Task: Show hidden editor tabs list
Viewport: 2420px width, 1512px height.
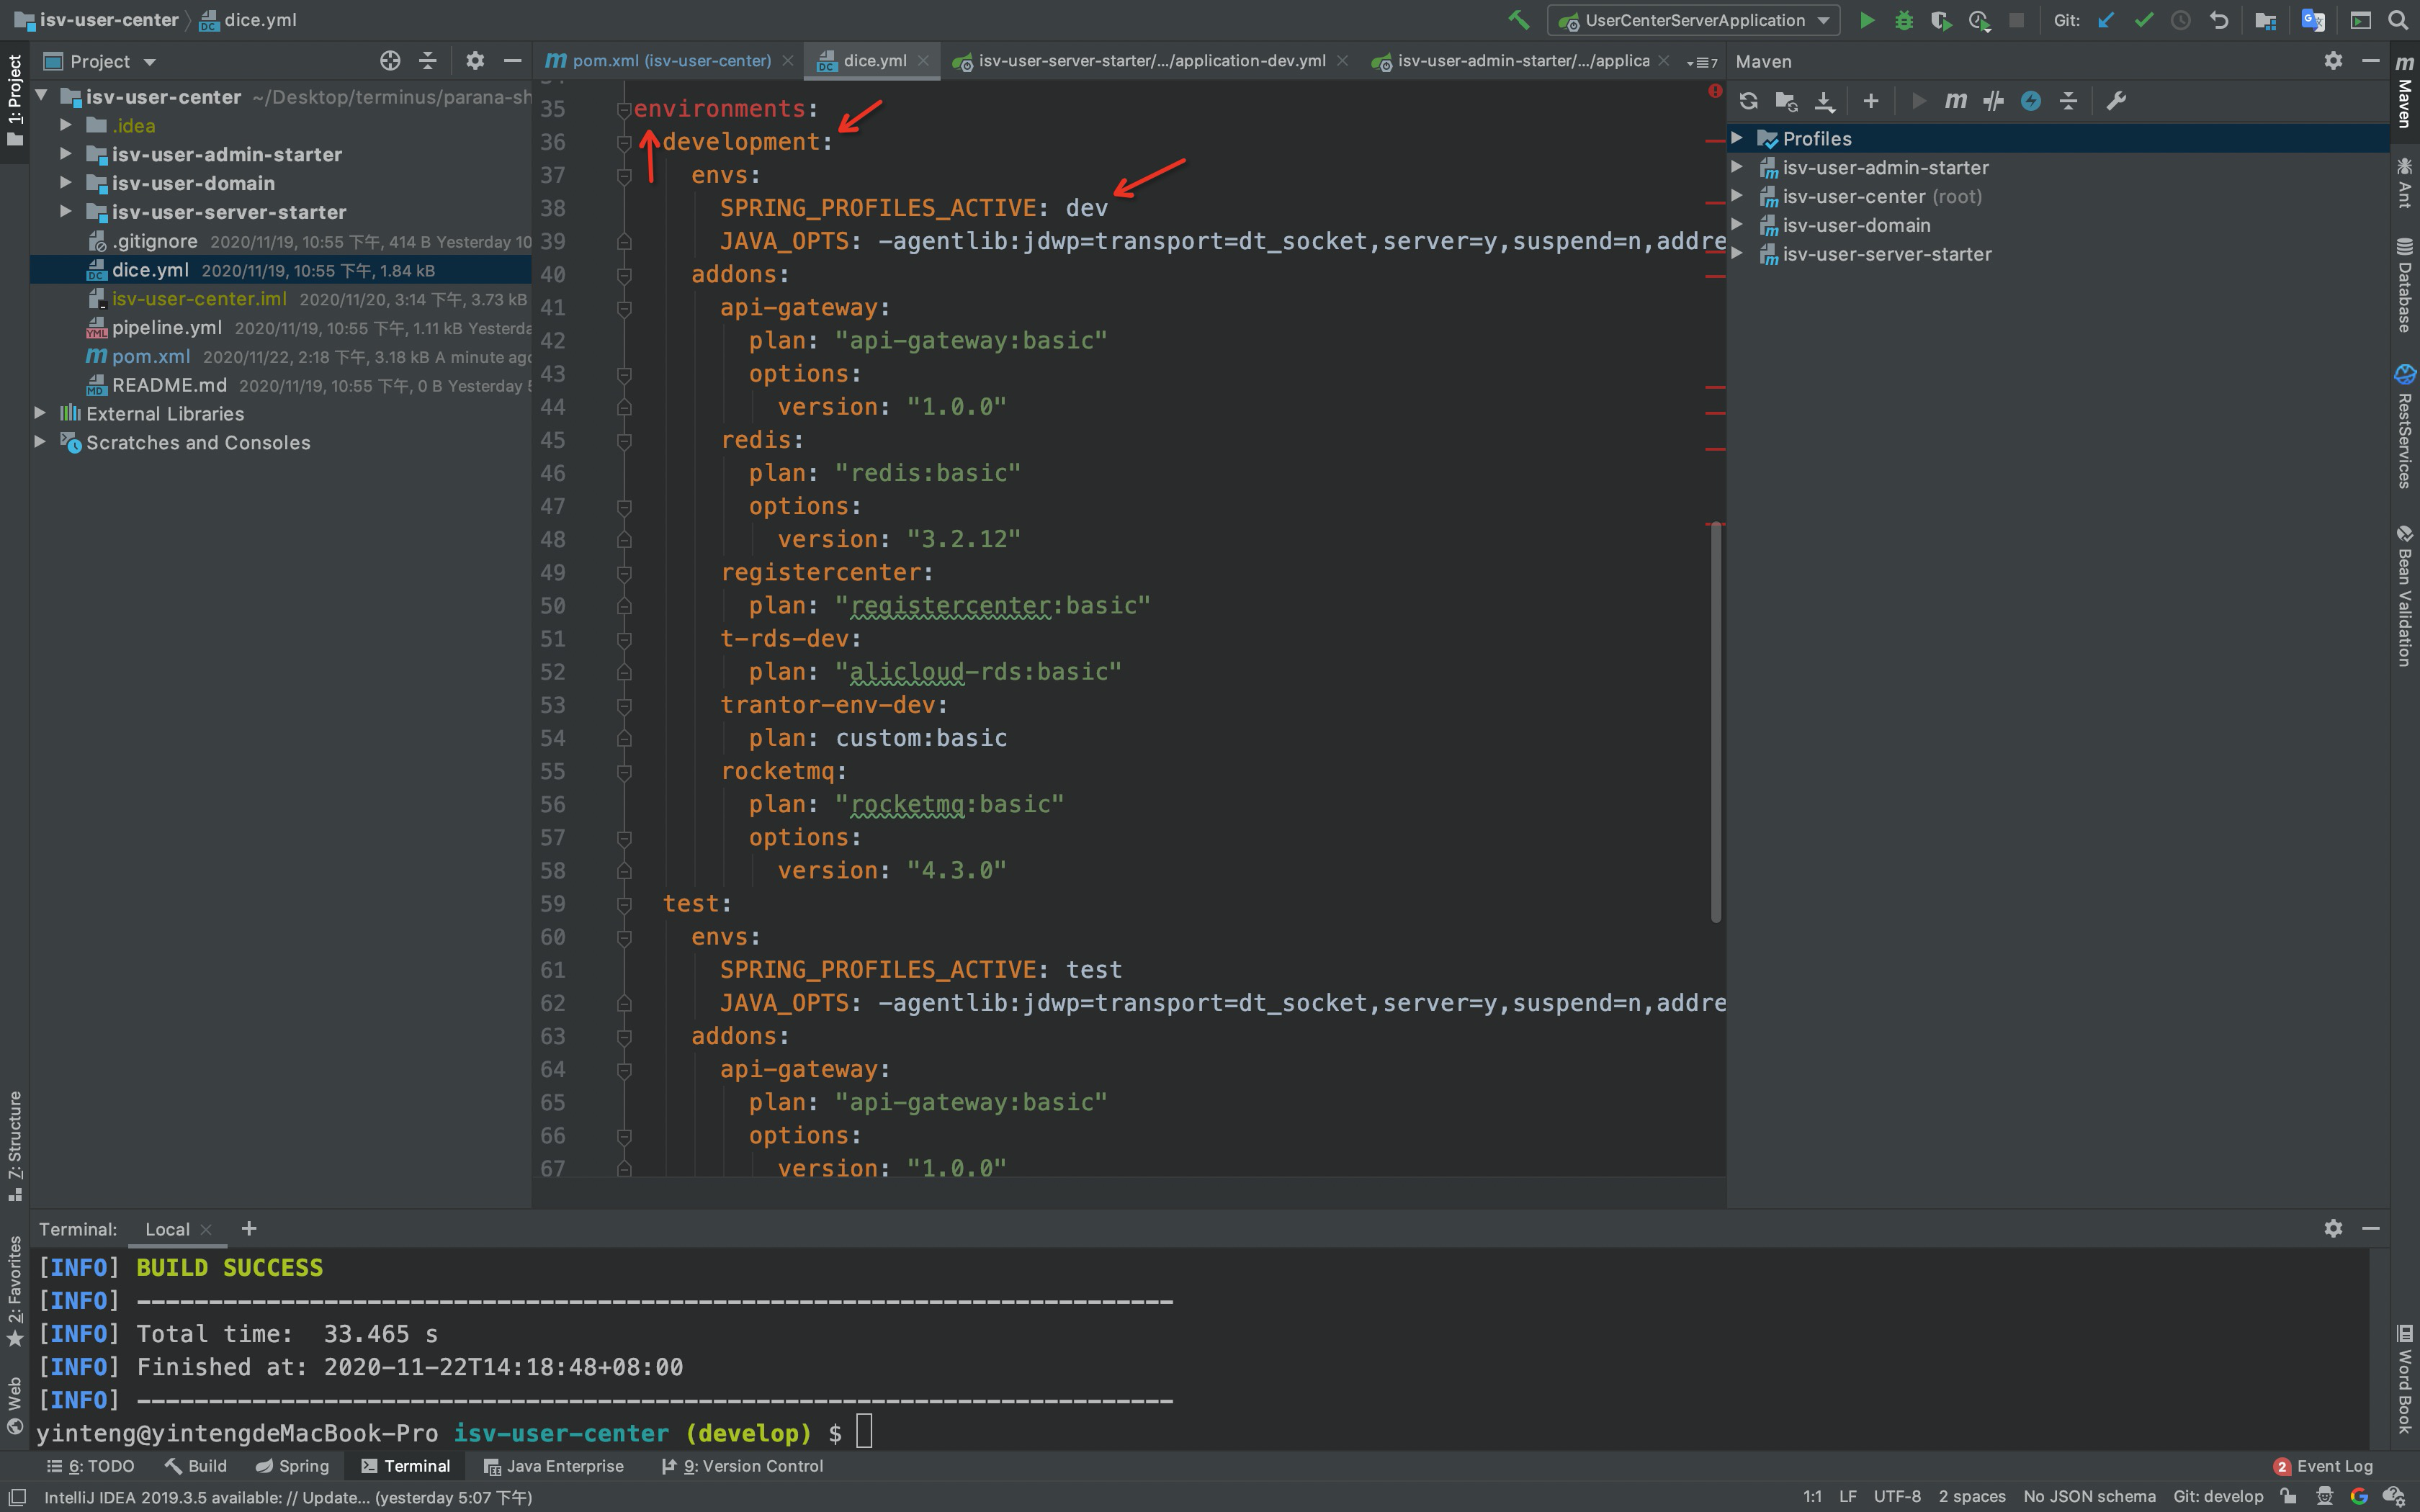Action: click(1701, 62)
